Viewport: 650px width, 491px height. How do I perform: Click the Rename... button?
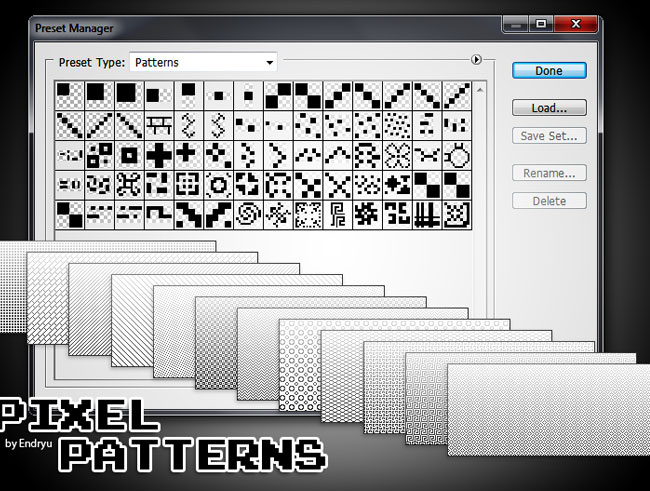(549, 173)
